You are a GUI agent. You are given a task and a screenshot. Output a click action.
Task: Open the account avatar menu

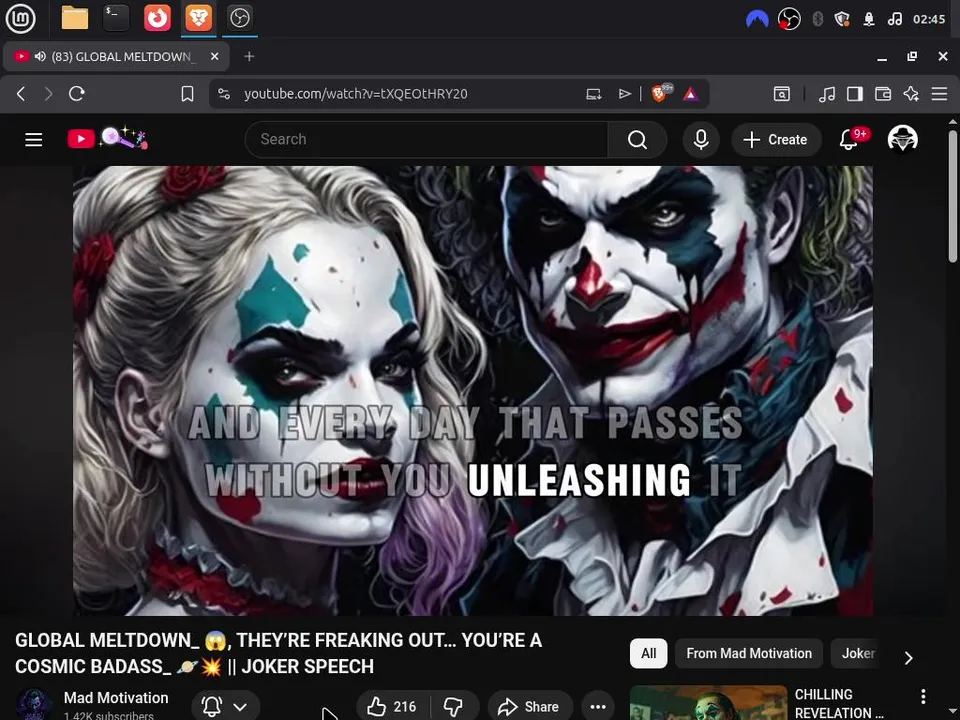point(902,139)
